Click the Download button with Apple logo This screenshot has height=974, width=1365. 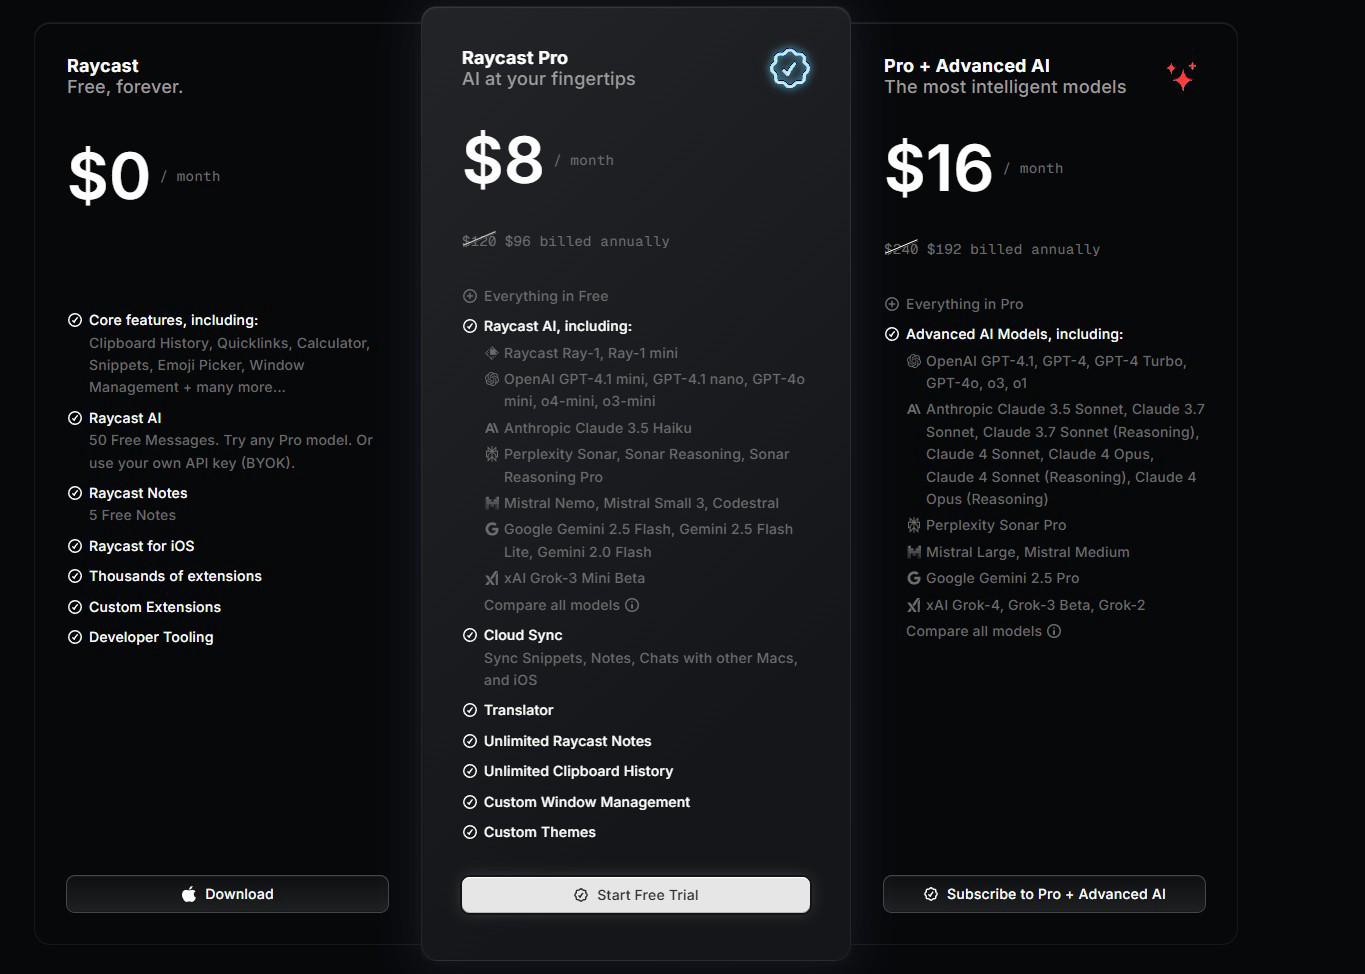click(x=227, y=894)
